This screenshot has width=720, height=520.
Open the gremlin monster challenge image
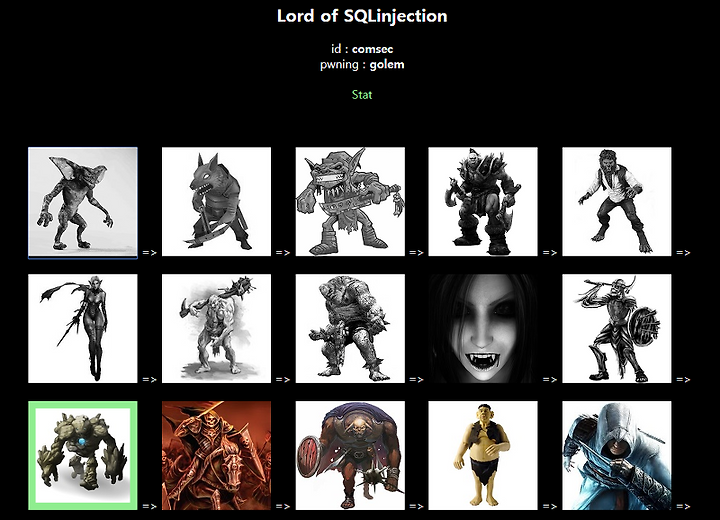(x=83, y=202)
